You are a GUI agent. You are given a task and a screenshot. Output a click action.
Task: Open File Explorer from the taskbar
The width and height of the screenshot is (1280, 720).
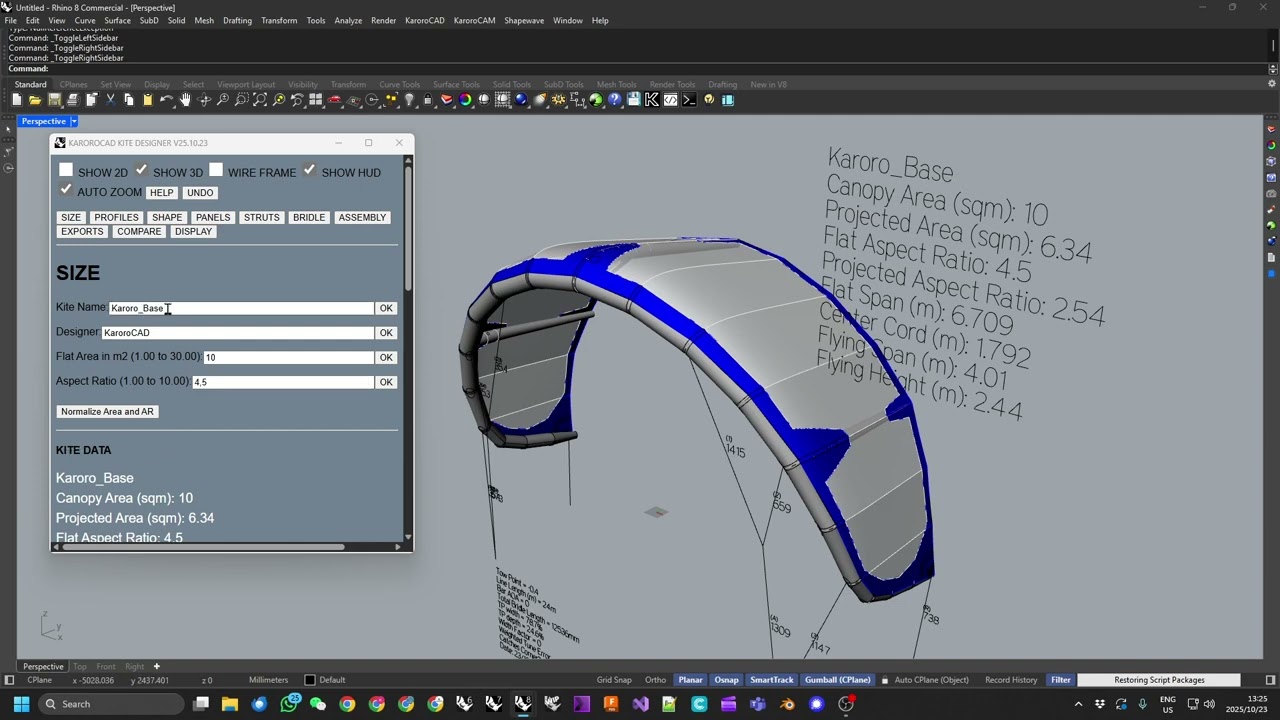point(230,704)
